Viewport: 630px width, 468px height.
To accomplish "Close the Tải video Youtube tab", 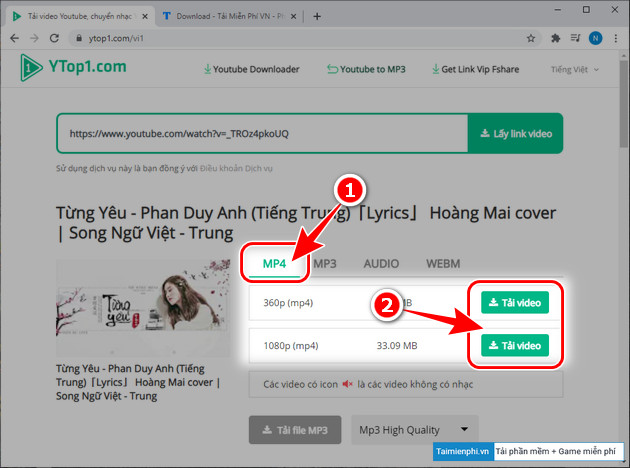I will point(145,16).
